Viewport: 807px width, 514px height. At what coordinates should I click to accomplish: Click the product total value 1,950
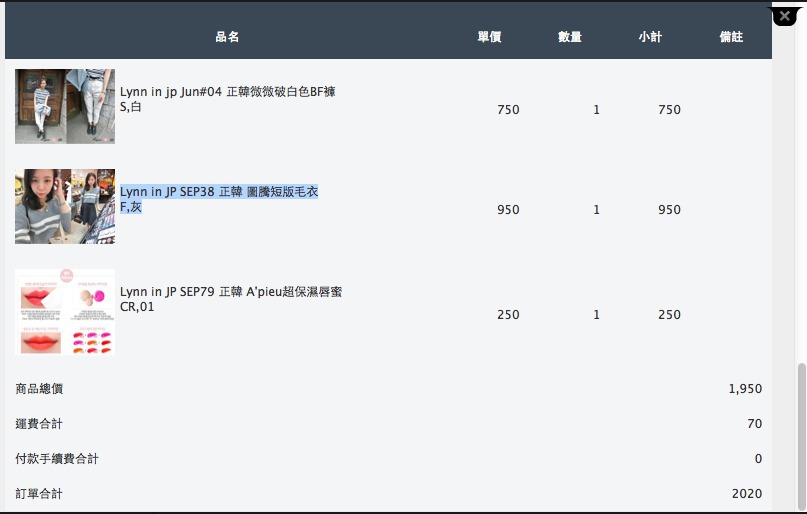coord(745,388)
